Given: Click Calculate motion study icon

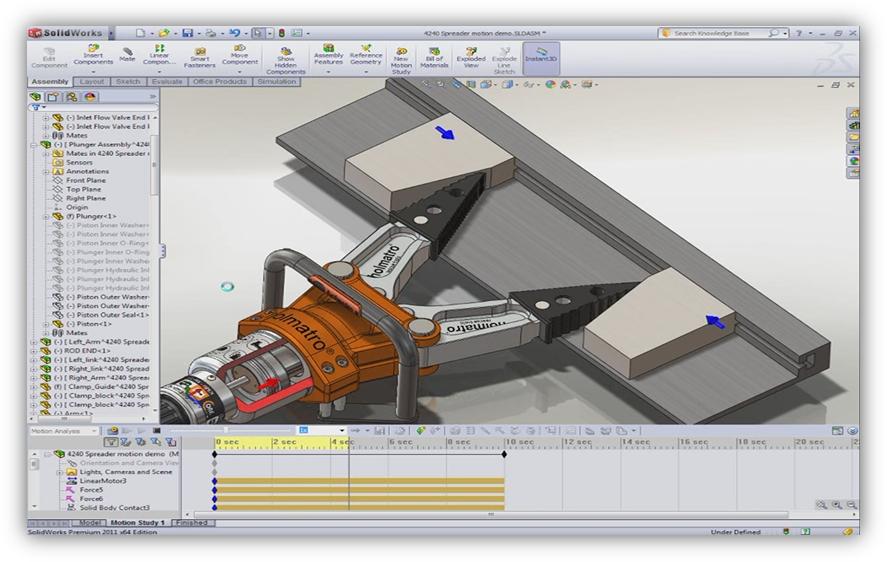Looking at the screenshot, I should [x=113, y=431].
